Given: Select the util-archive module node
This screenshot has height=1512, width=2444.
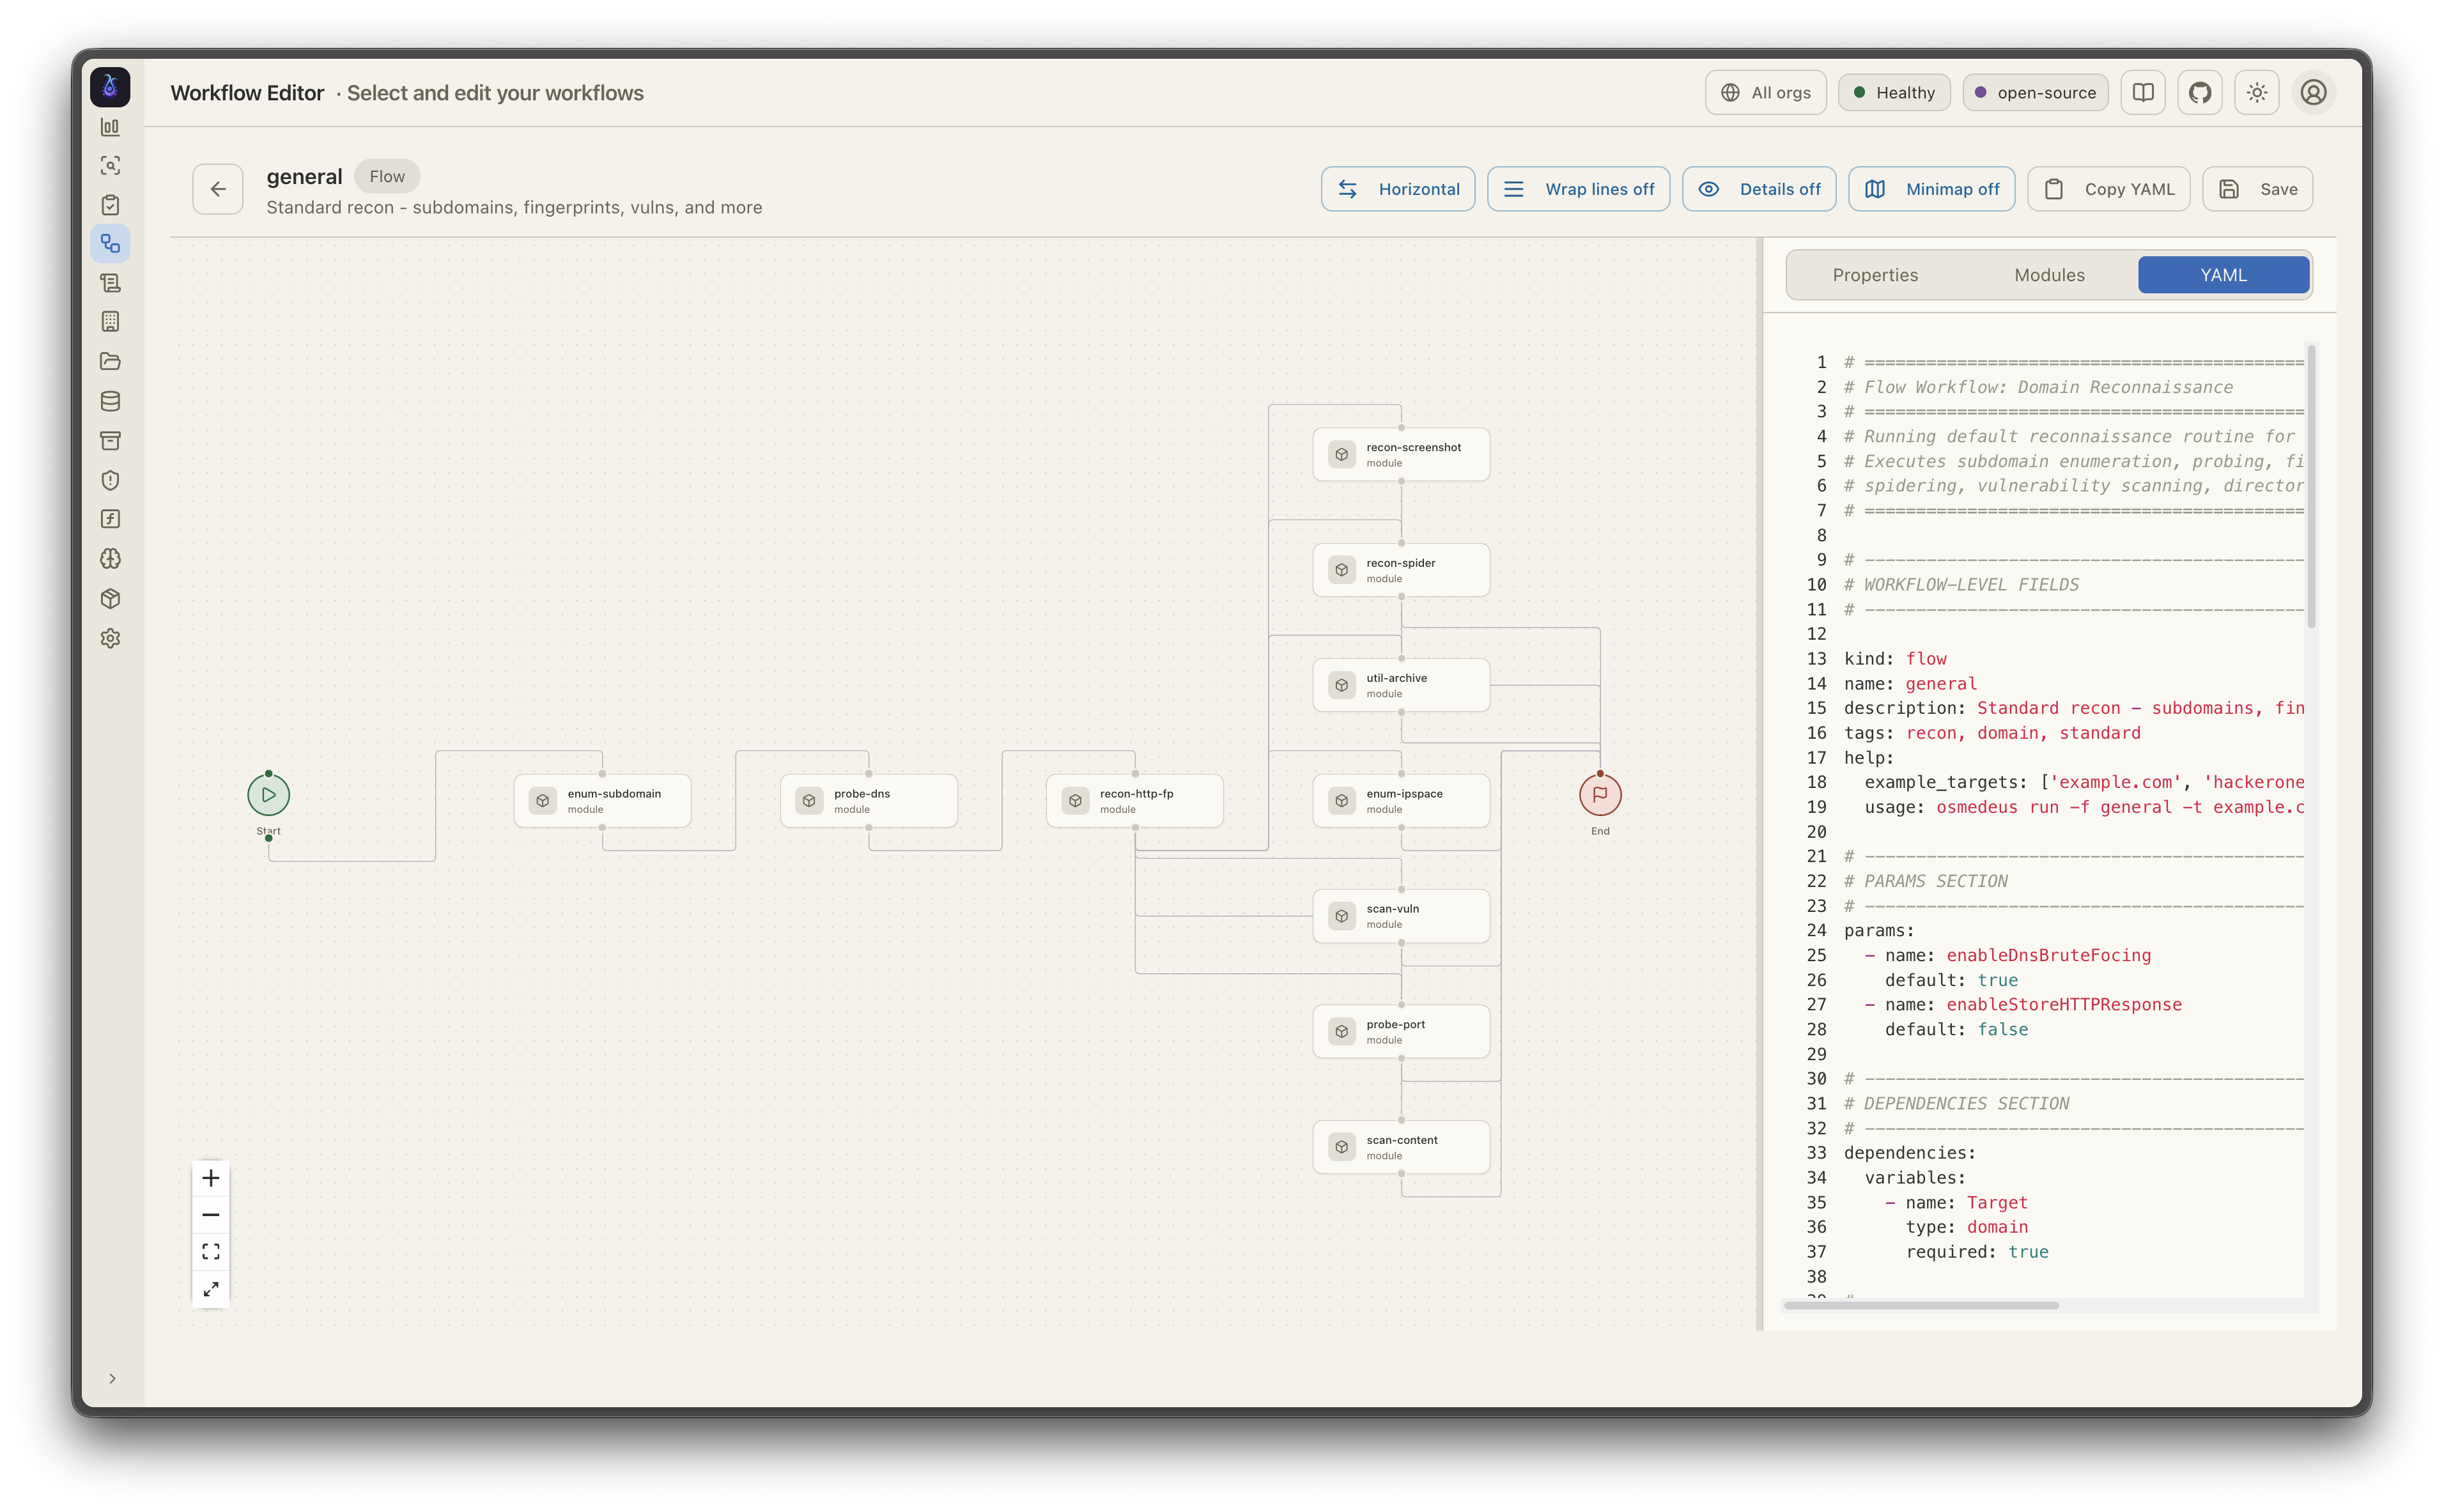Looking at the screenshot, I should point(1401,685).
